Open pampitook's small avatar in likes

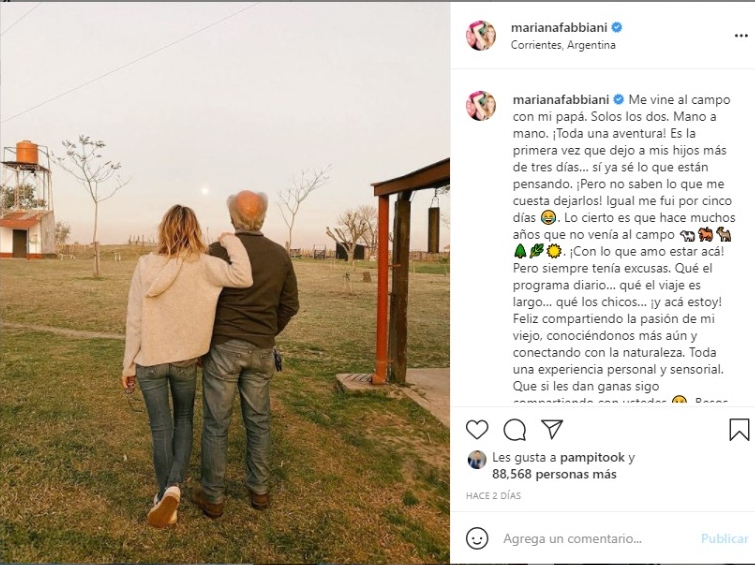point(476,460)
